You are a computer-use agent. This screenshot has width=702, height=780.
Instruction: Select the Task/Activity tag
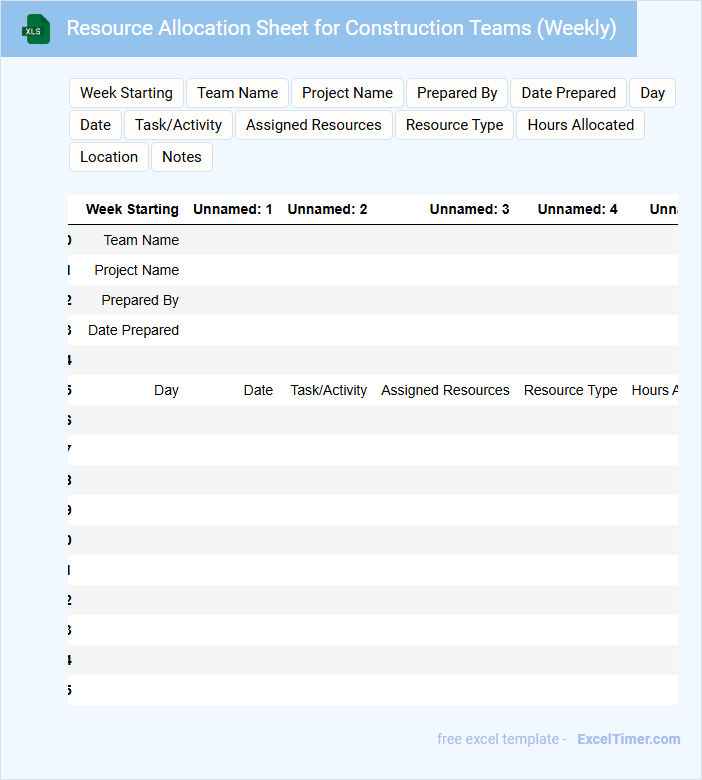tap(178, 125)
